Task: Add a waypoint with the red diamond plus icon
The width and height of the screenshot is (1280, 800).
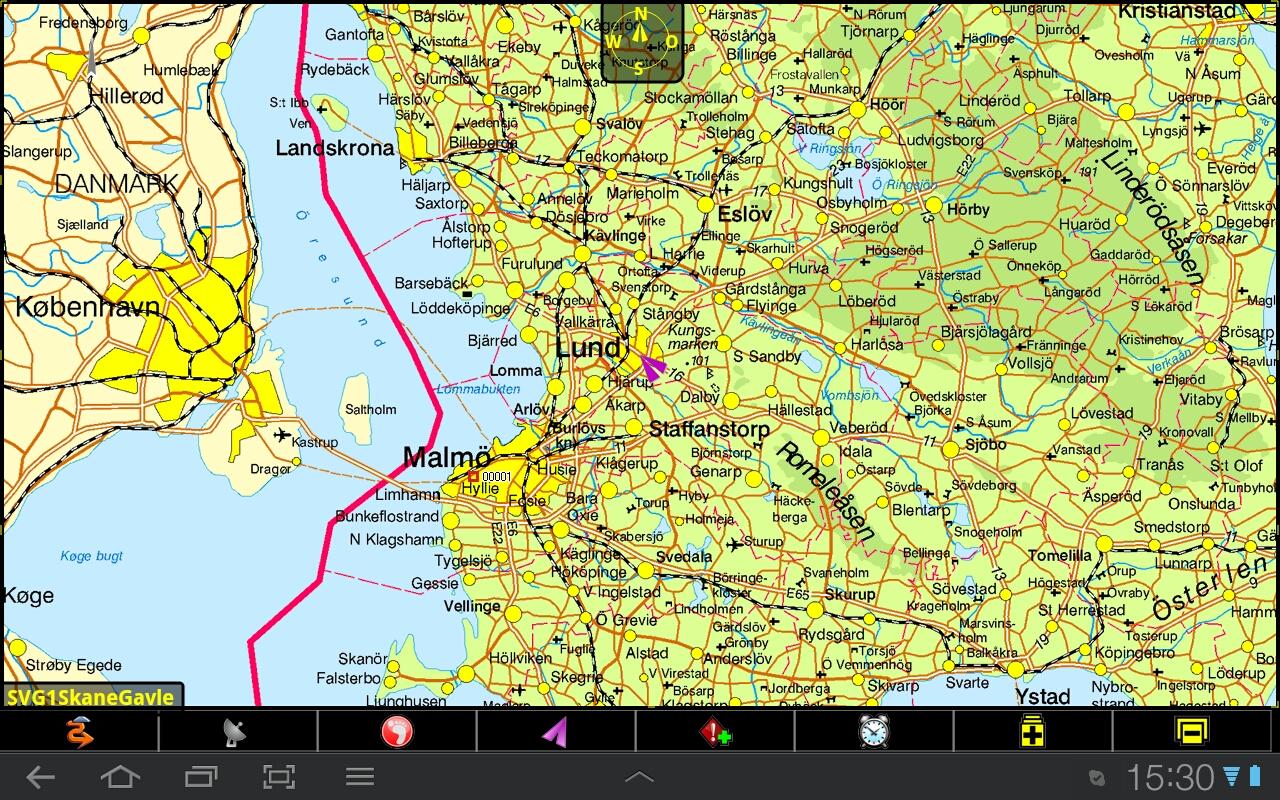Action: click(x=715, y=732)
